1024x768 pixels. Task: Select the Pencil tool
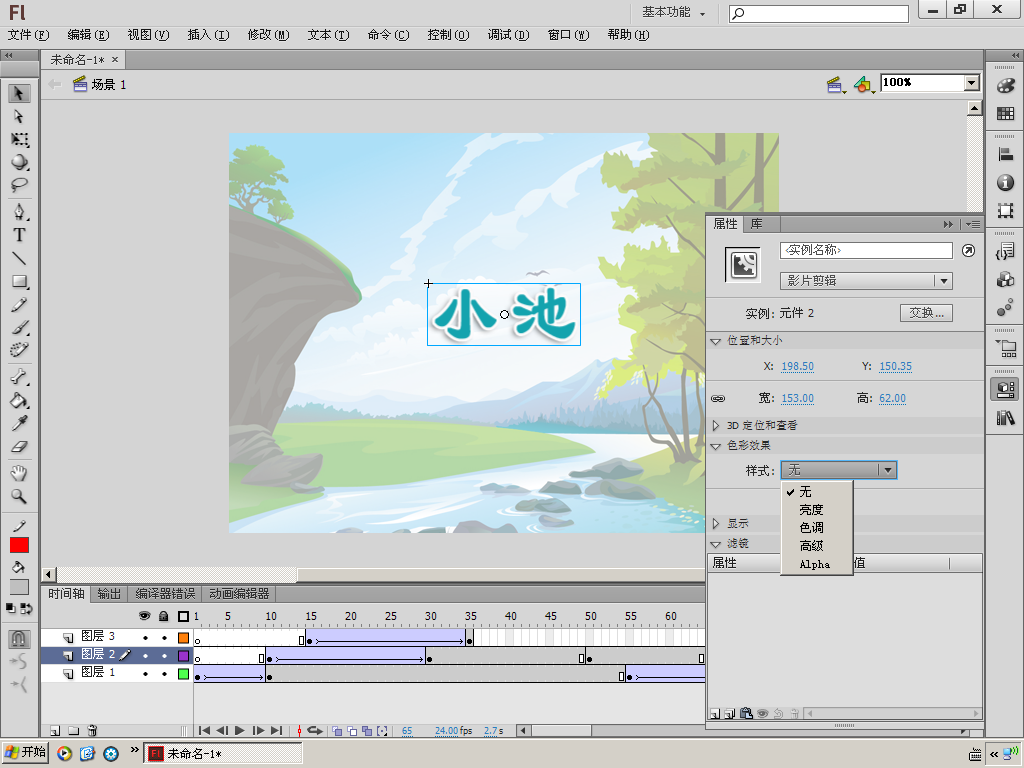point(19,304)
